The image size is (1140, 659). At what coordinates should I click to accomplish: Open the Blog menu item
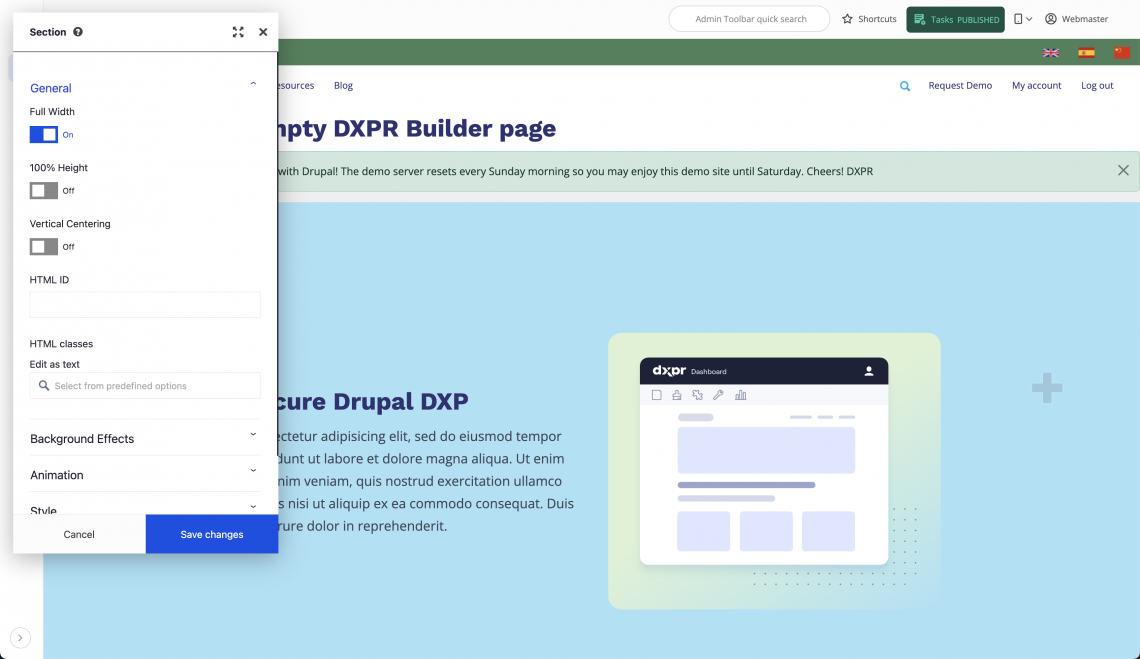(x=343, y=86)
